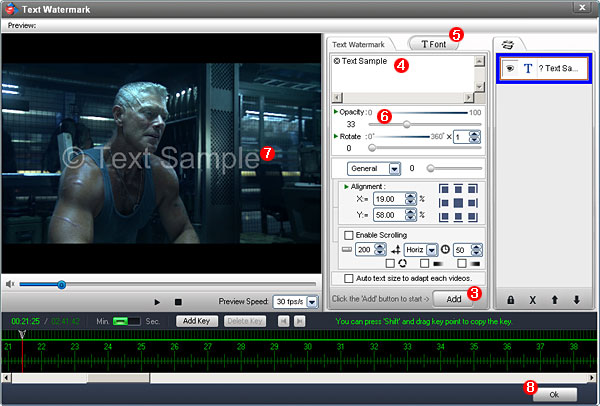Click bottom-right alignment icon
The height and width of the screenshot is (406, 600).
pyautogui.click(x=473, y=217)
